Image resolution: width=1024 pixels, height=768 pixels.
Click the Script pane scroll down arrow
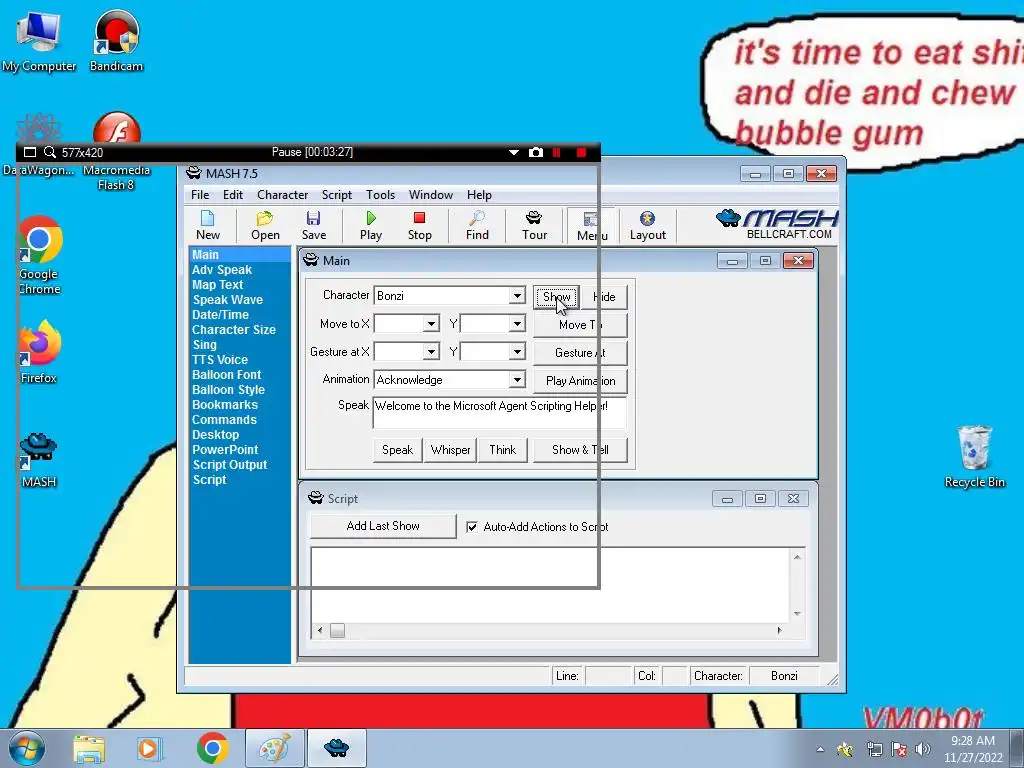tap(797, 614)
